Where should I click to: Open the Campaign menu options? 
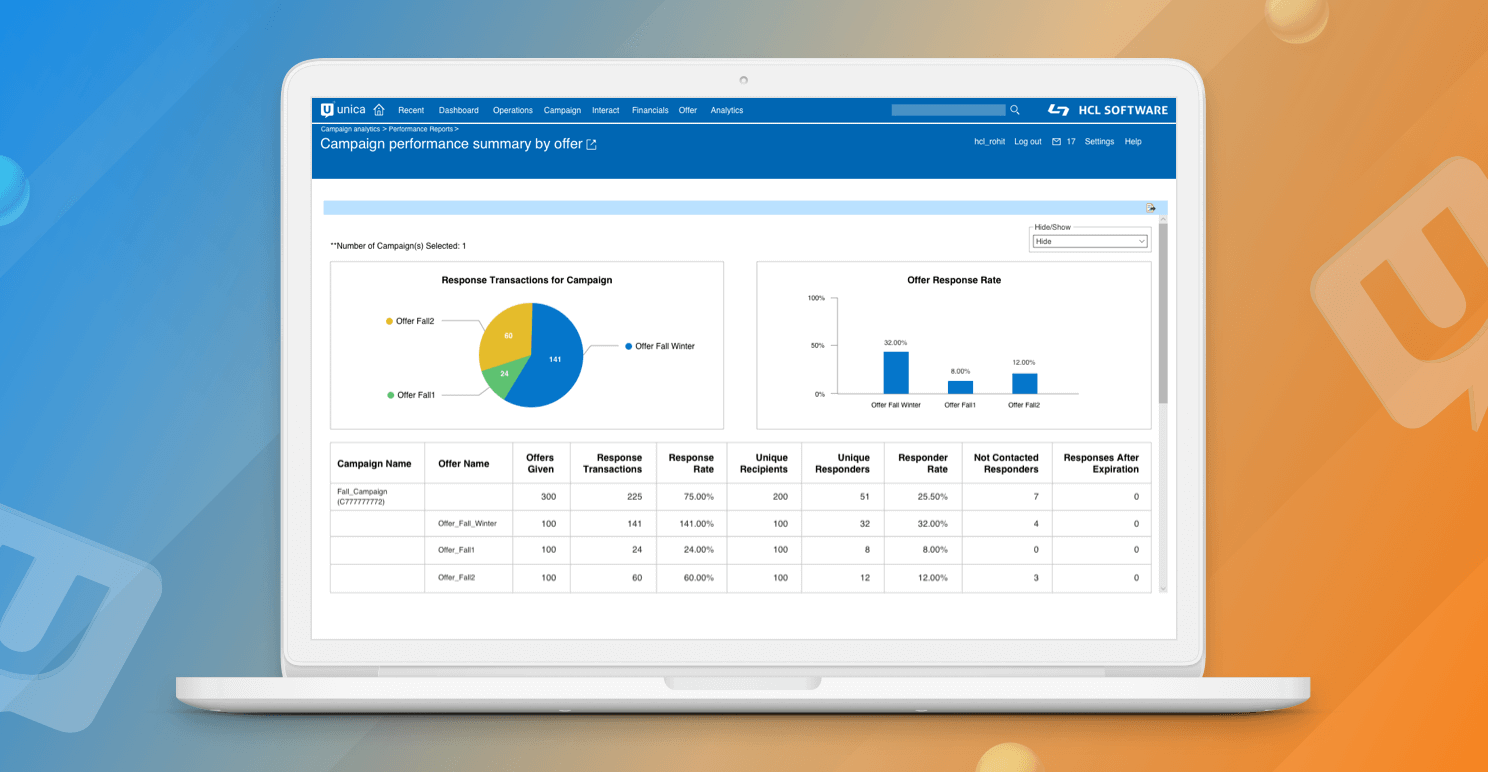click(x=562, y=110)
